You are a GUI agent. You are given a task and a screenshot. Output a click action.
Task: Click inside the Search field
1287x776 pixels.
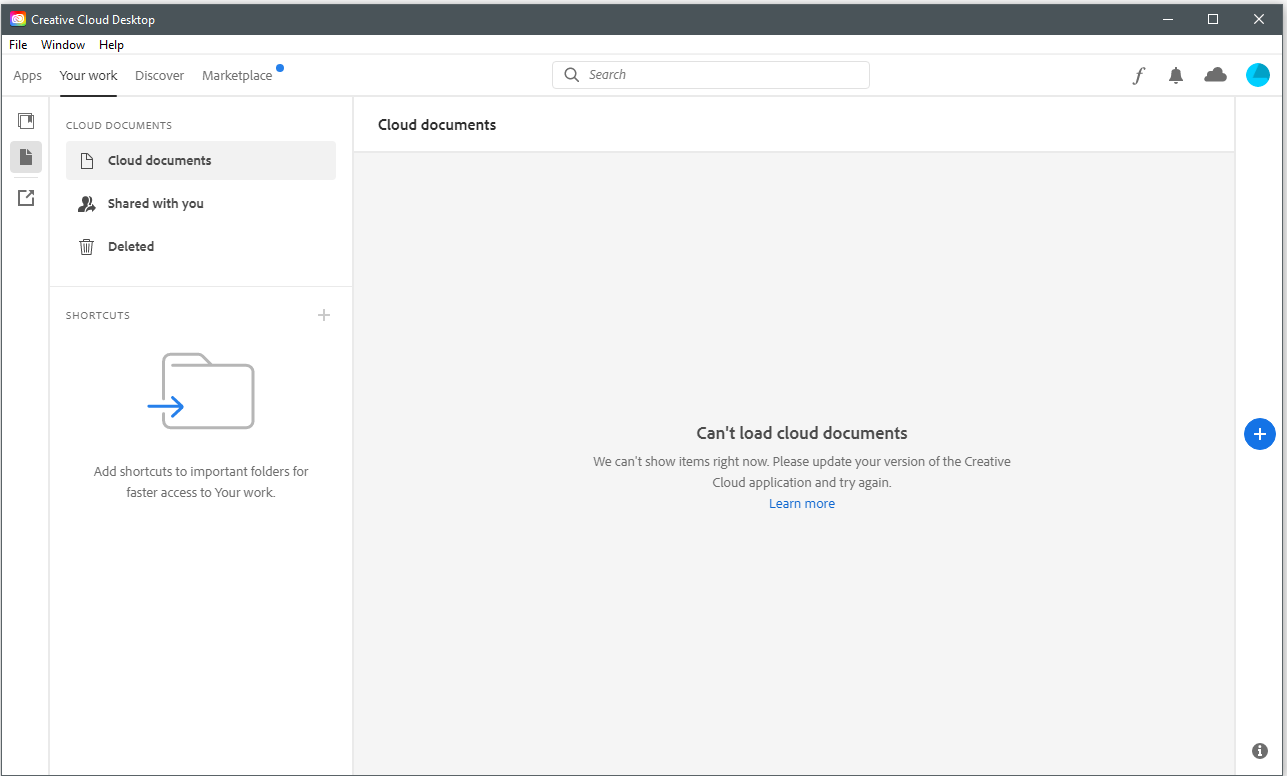[x=710, y=74]
